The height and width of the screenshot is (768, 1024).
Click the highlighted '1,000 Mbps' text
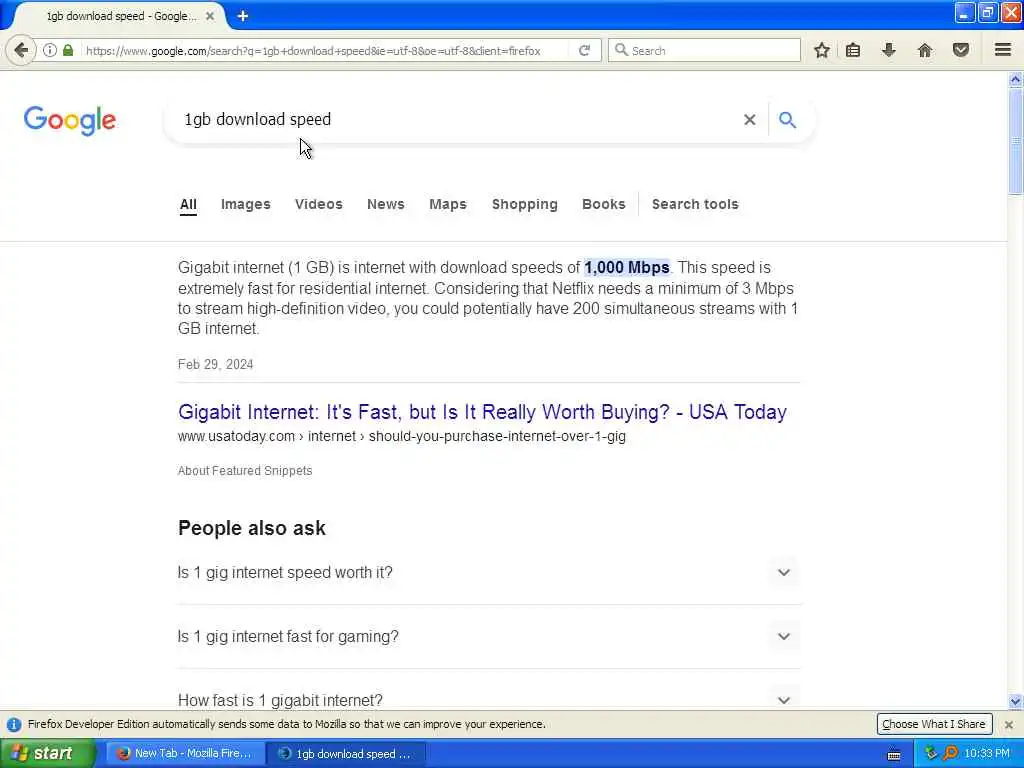pos(627,268)
